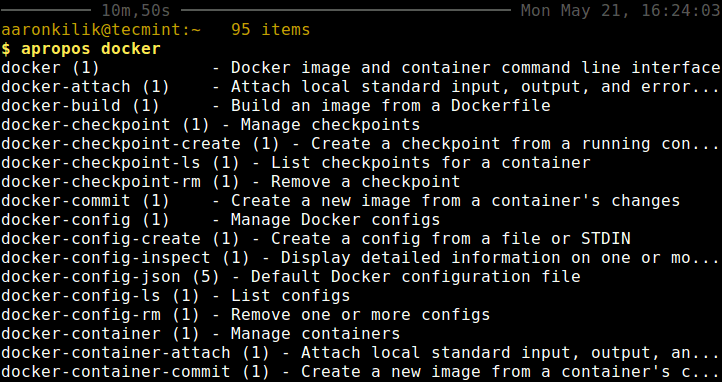Select the prompt 'aaronkilik@tecmint:~'
The image size is (722, 382).
click(101, 30)
